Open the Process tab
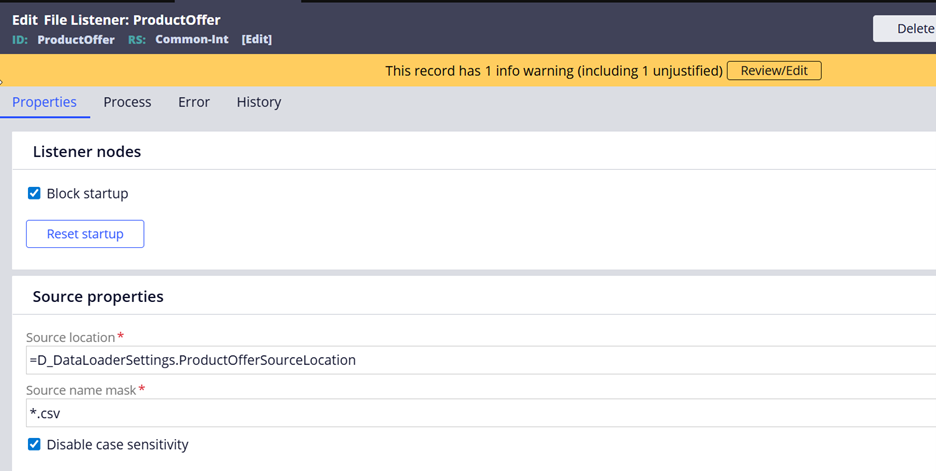This screenshot has height=471, width=936. pyautogui.click(x=127, y=102)
